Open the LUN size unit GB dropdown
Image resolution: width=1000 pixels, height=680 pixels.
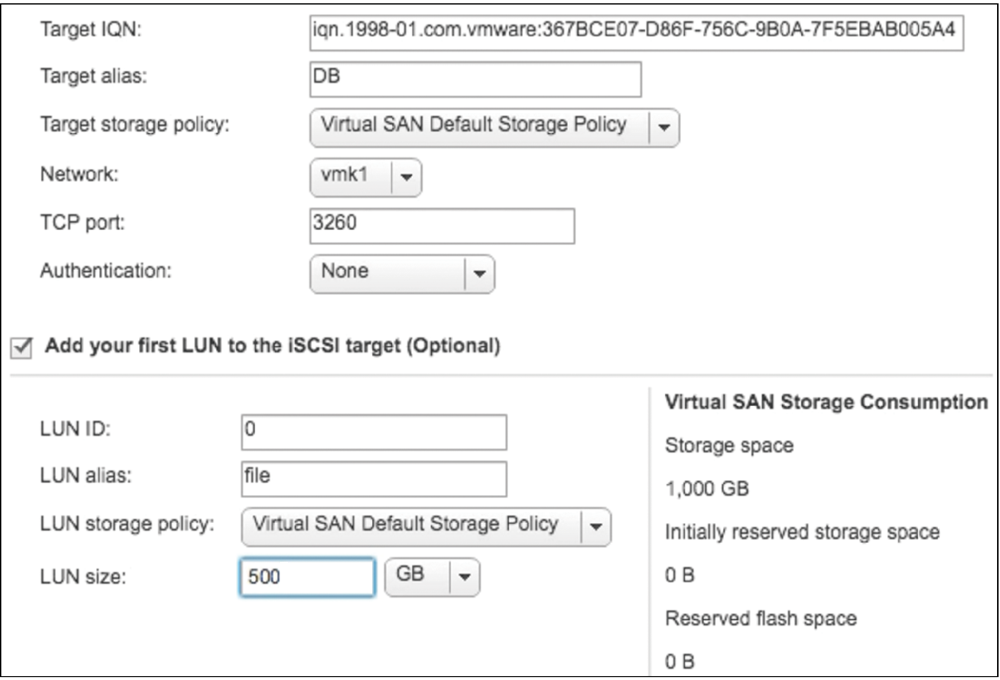432,577
